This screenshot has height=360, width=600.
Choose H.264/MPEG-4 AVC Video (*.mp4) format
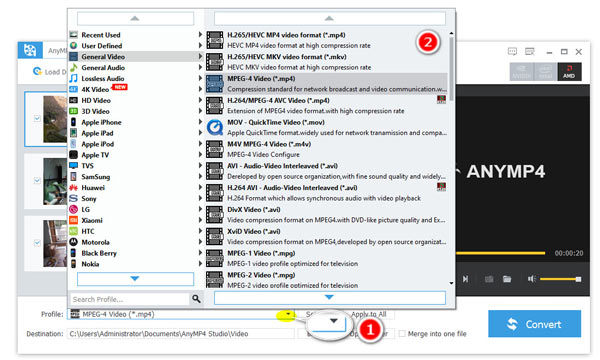click(x=326, y=106)
